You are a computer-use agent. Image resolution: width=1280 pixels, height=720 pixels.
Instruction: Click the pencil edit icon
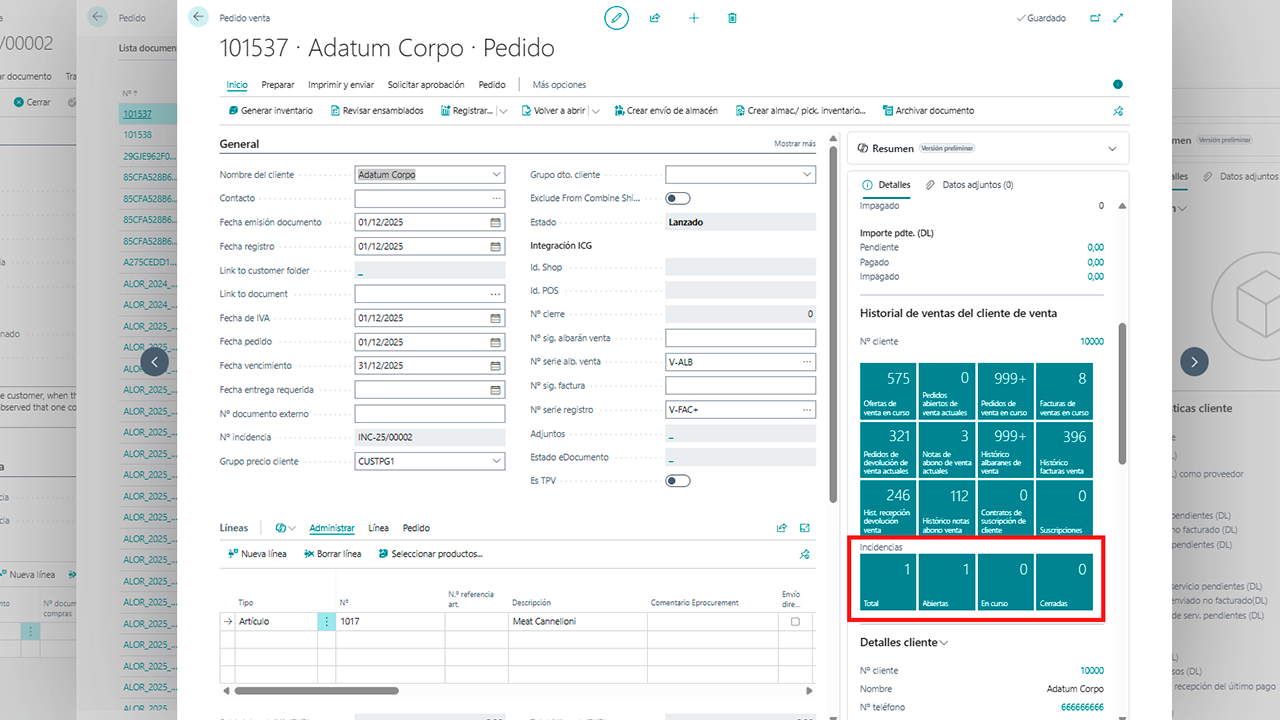617,18
